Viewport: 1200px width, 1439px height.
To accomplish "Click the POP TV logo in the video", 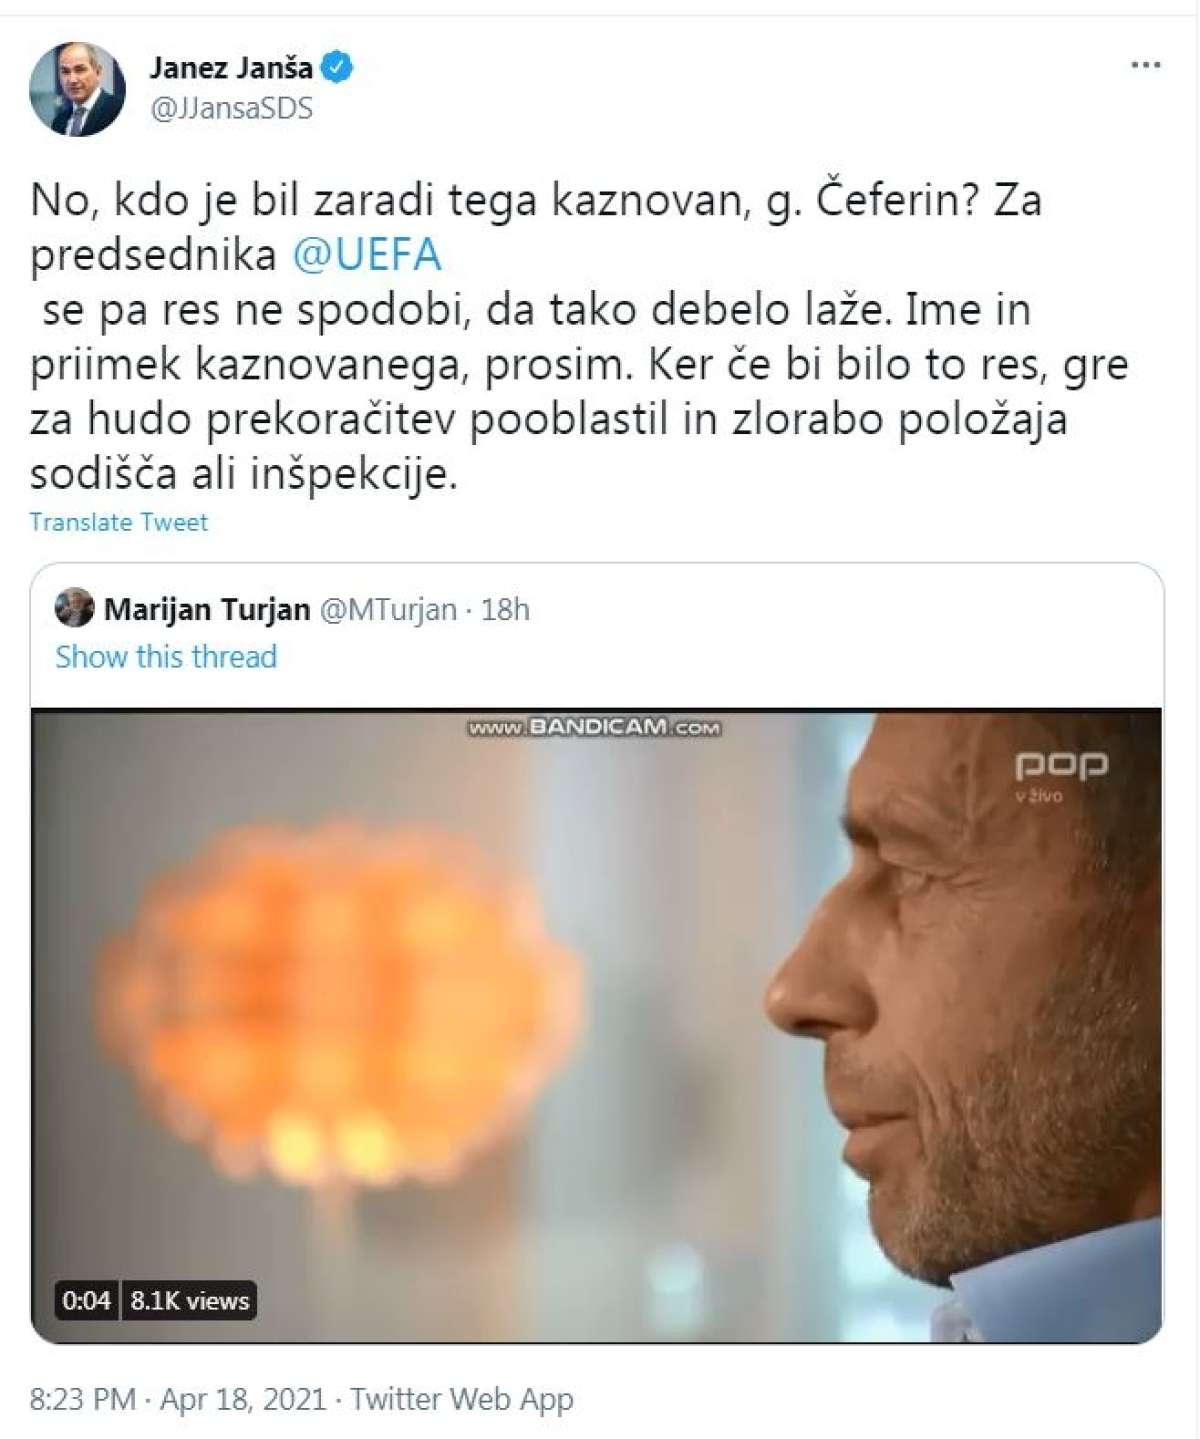I will pos(1061,775).
